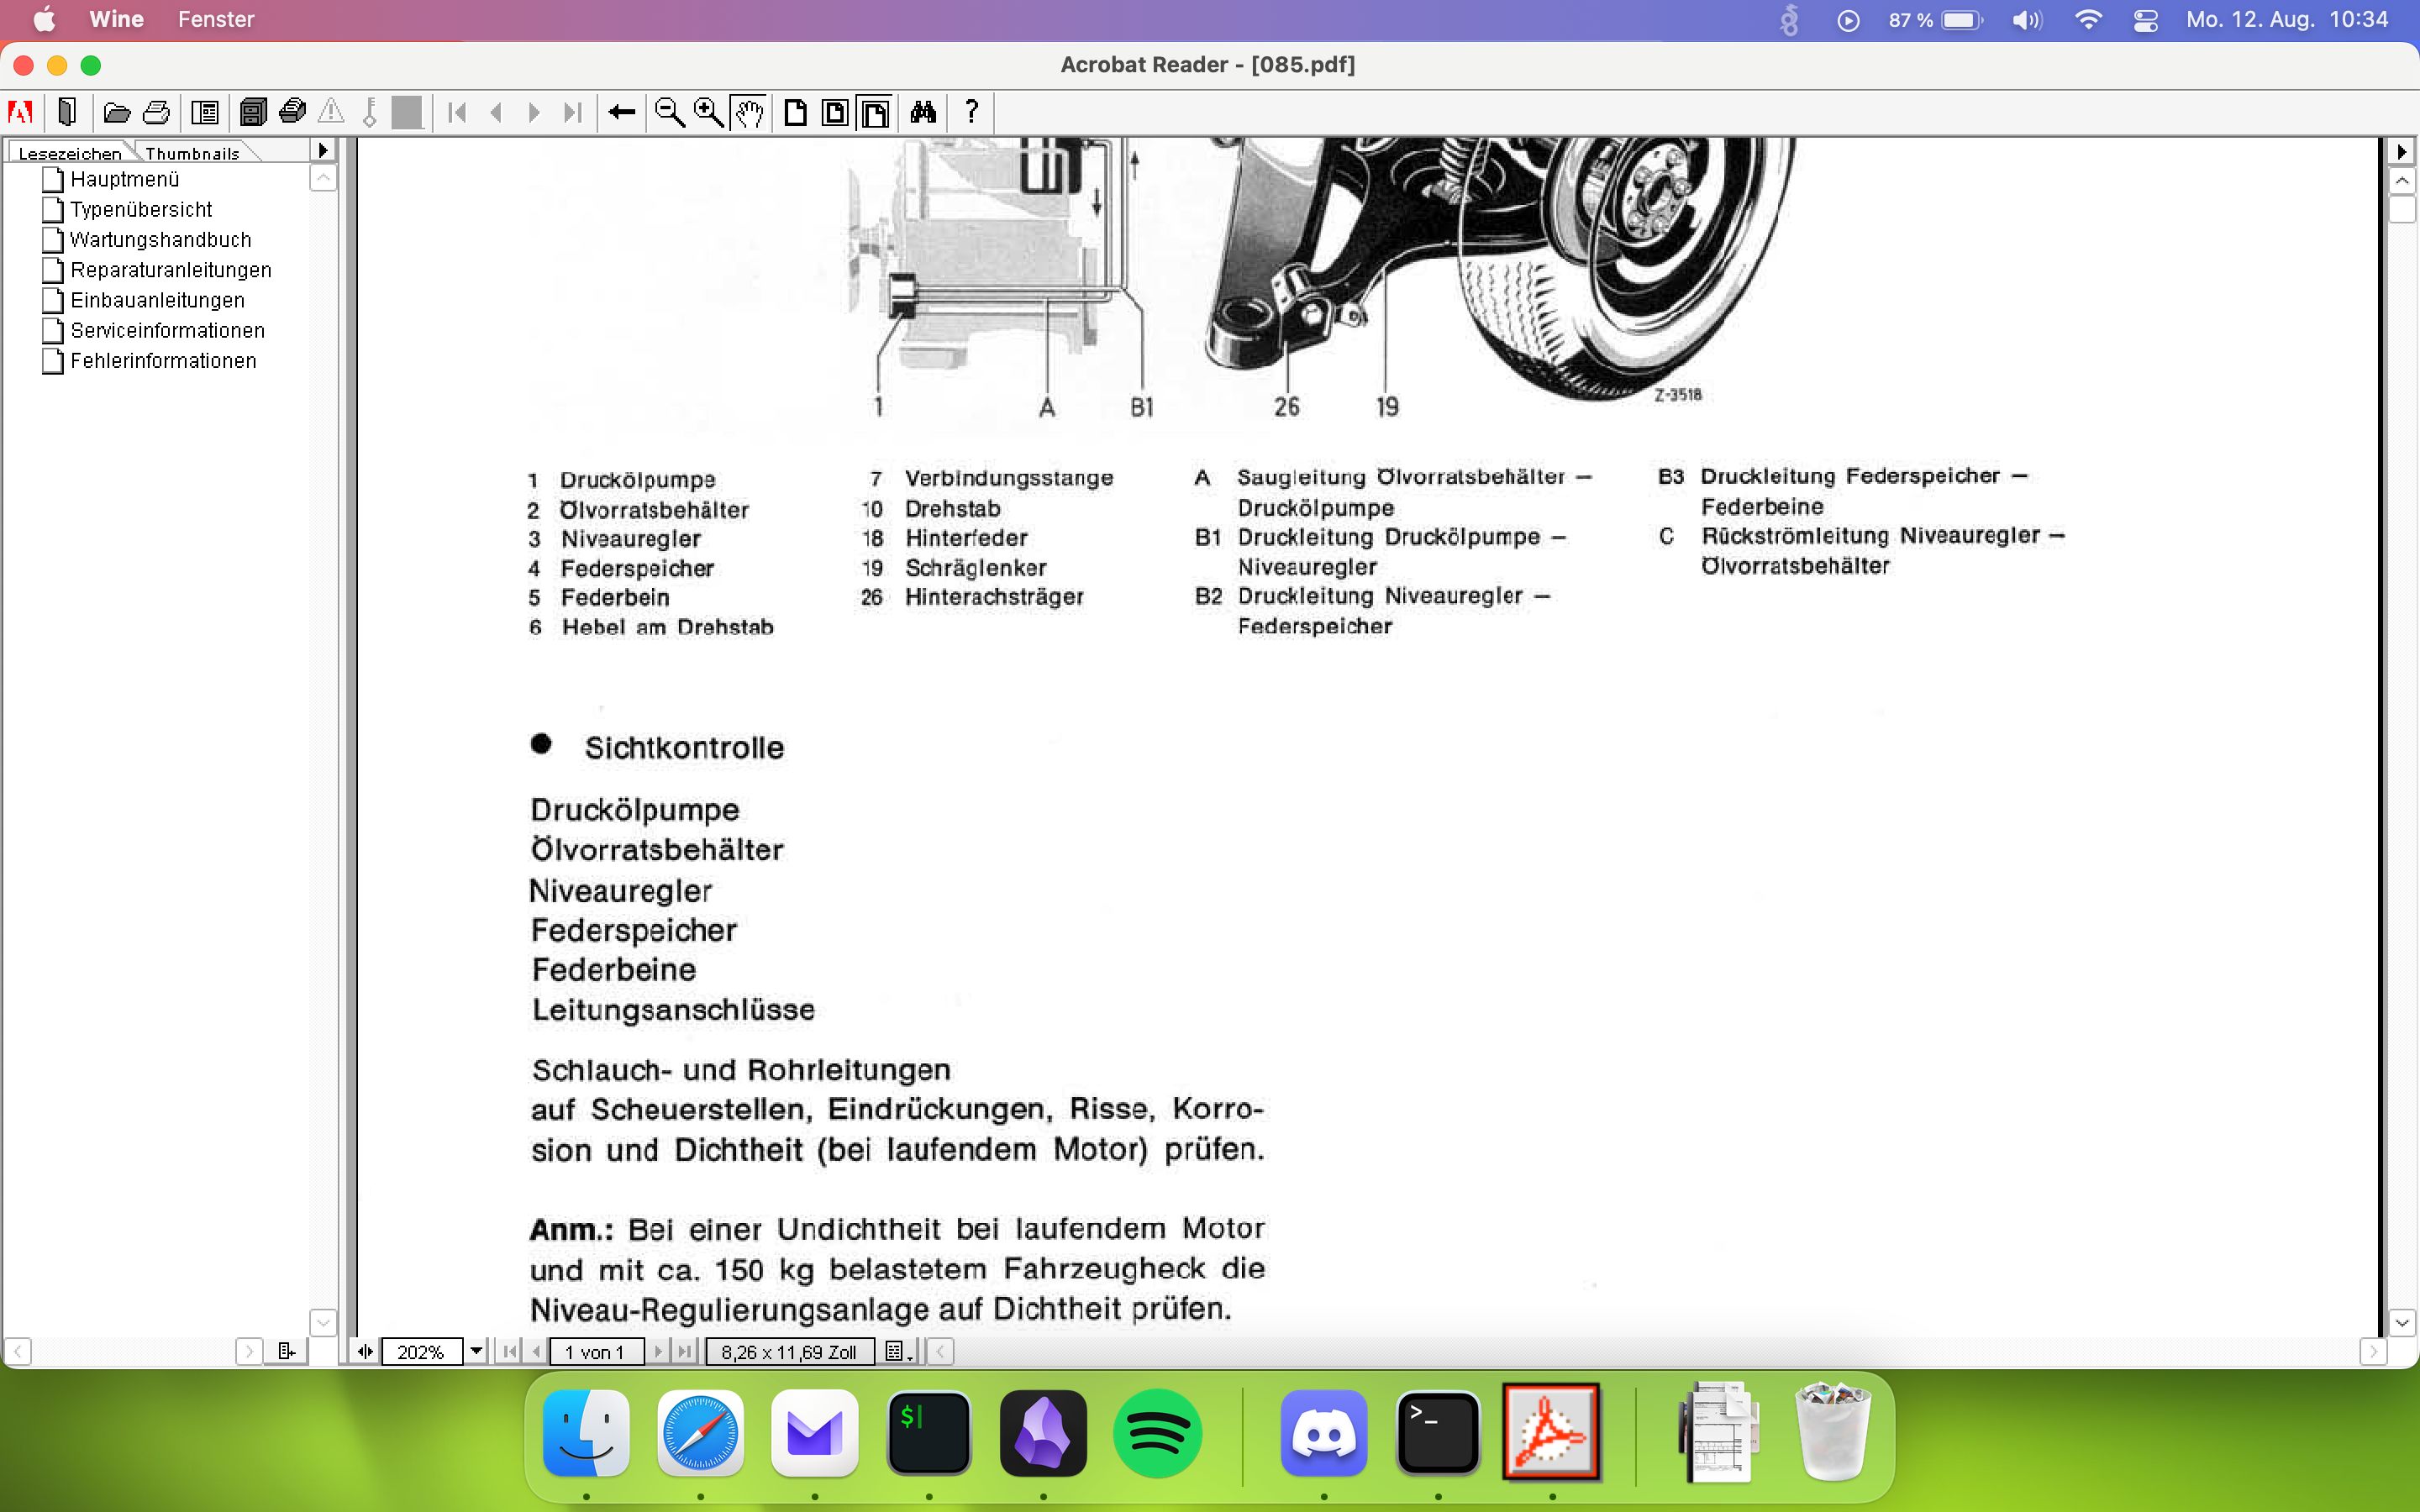Open the Fenster menu
Screen dimensions: 2420x1512
[215, 19]
